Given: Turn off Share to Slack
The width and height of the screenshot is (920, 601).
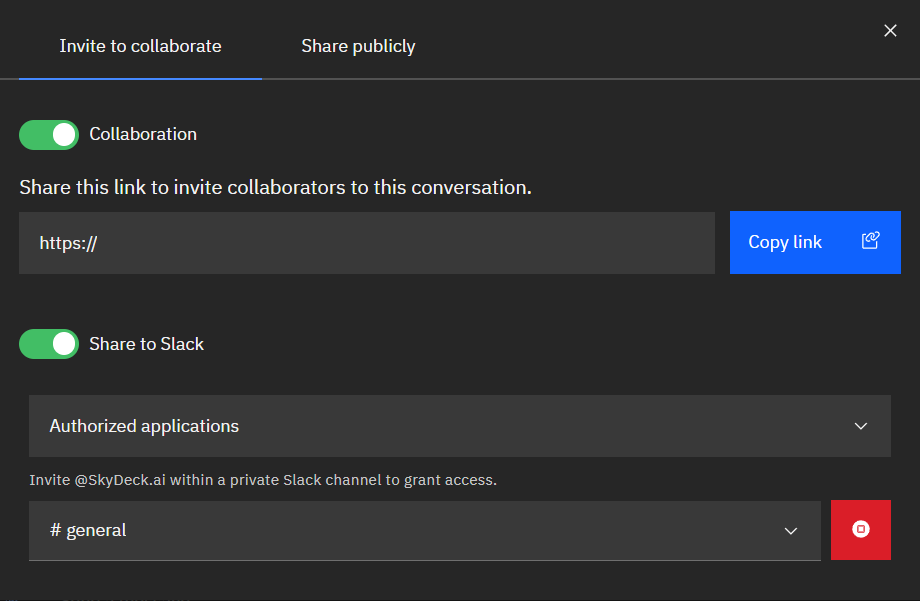Looking at the screenshot, I should 48,344.
